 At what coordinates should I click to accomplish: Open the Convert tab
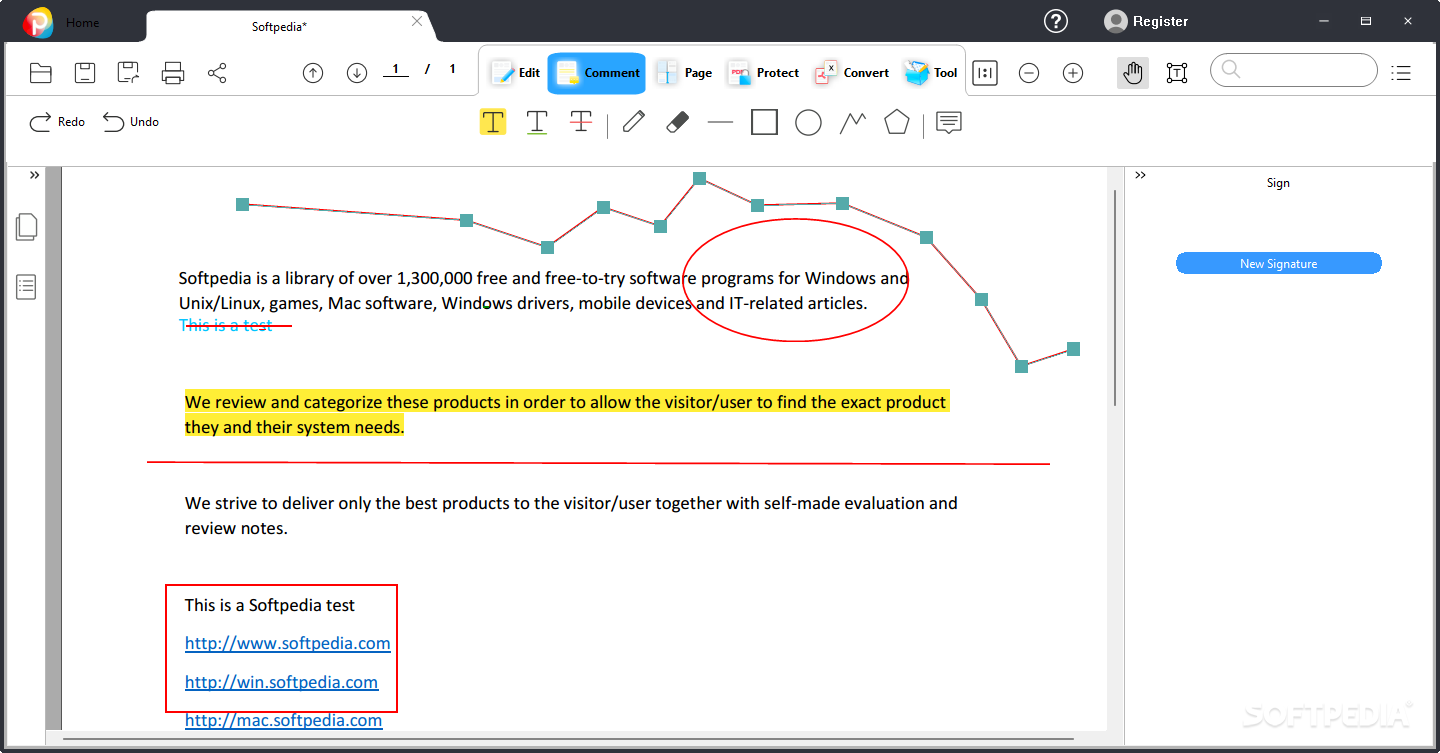coord(852,73)
